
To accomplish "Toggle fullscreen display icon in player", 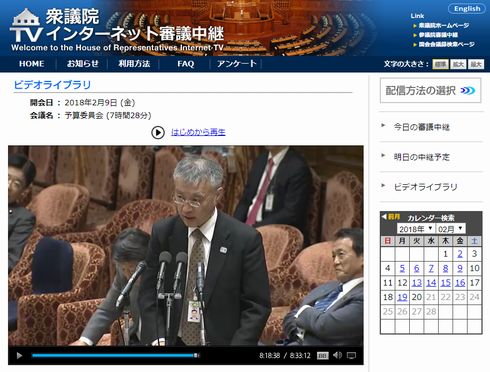I will click(351, 355).
